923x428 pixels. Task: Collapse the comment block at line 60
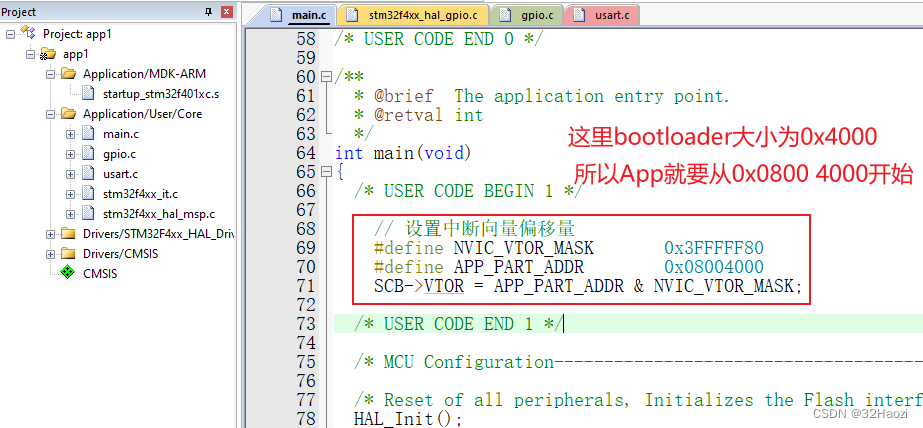point(326,77)
